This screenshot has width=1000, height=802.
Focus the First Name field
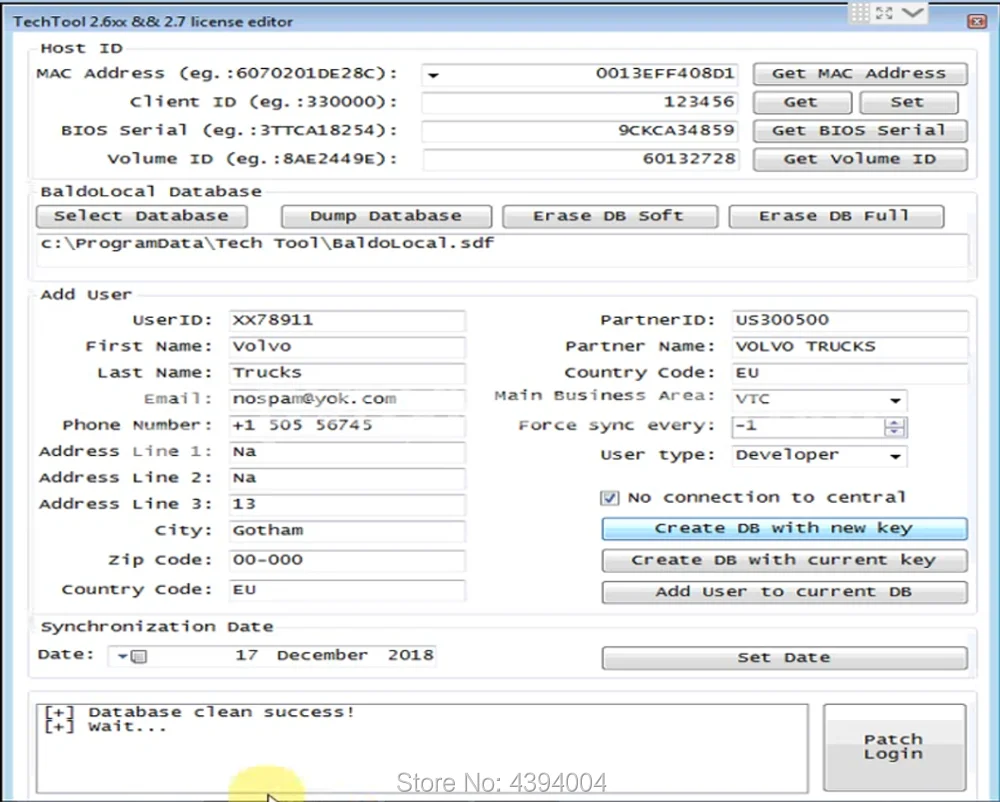point(347,346)
